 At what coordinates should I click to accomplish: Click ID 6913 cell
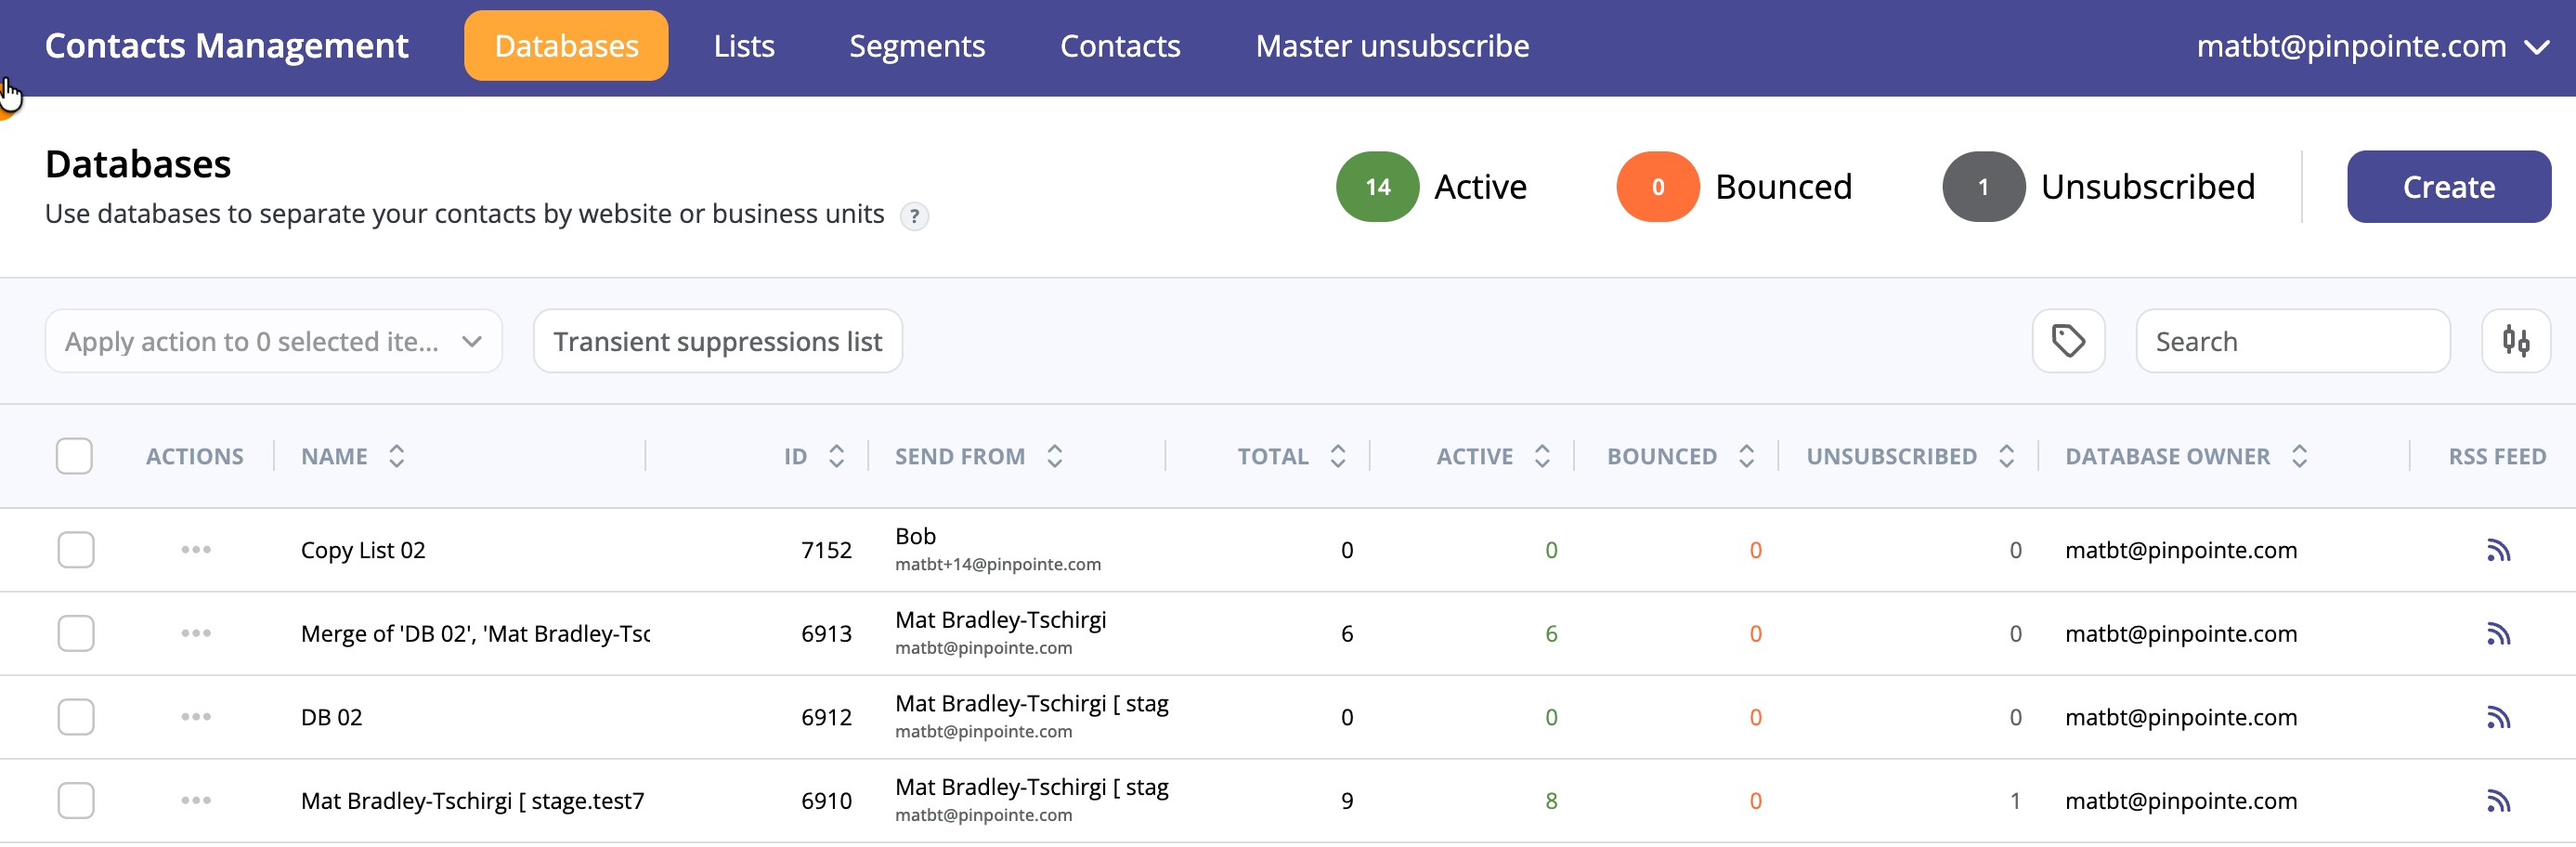point(826,634)
